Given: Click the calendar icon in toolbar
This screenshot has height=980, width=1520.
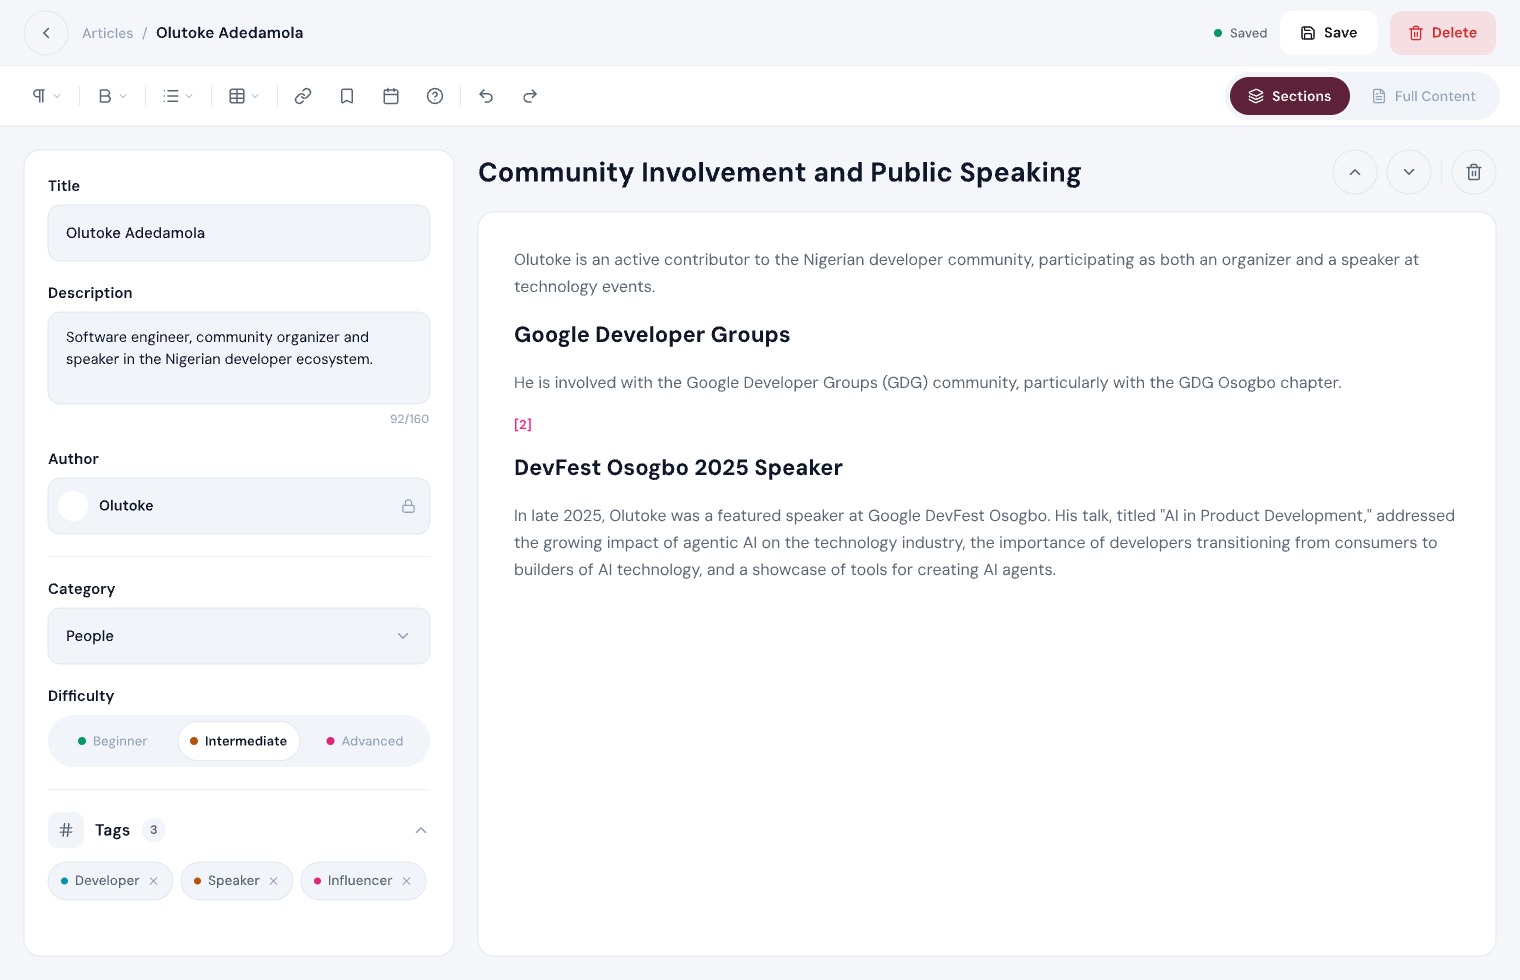Looking at the screenshot, I should [391, 96].
